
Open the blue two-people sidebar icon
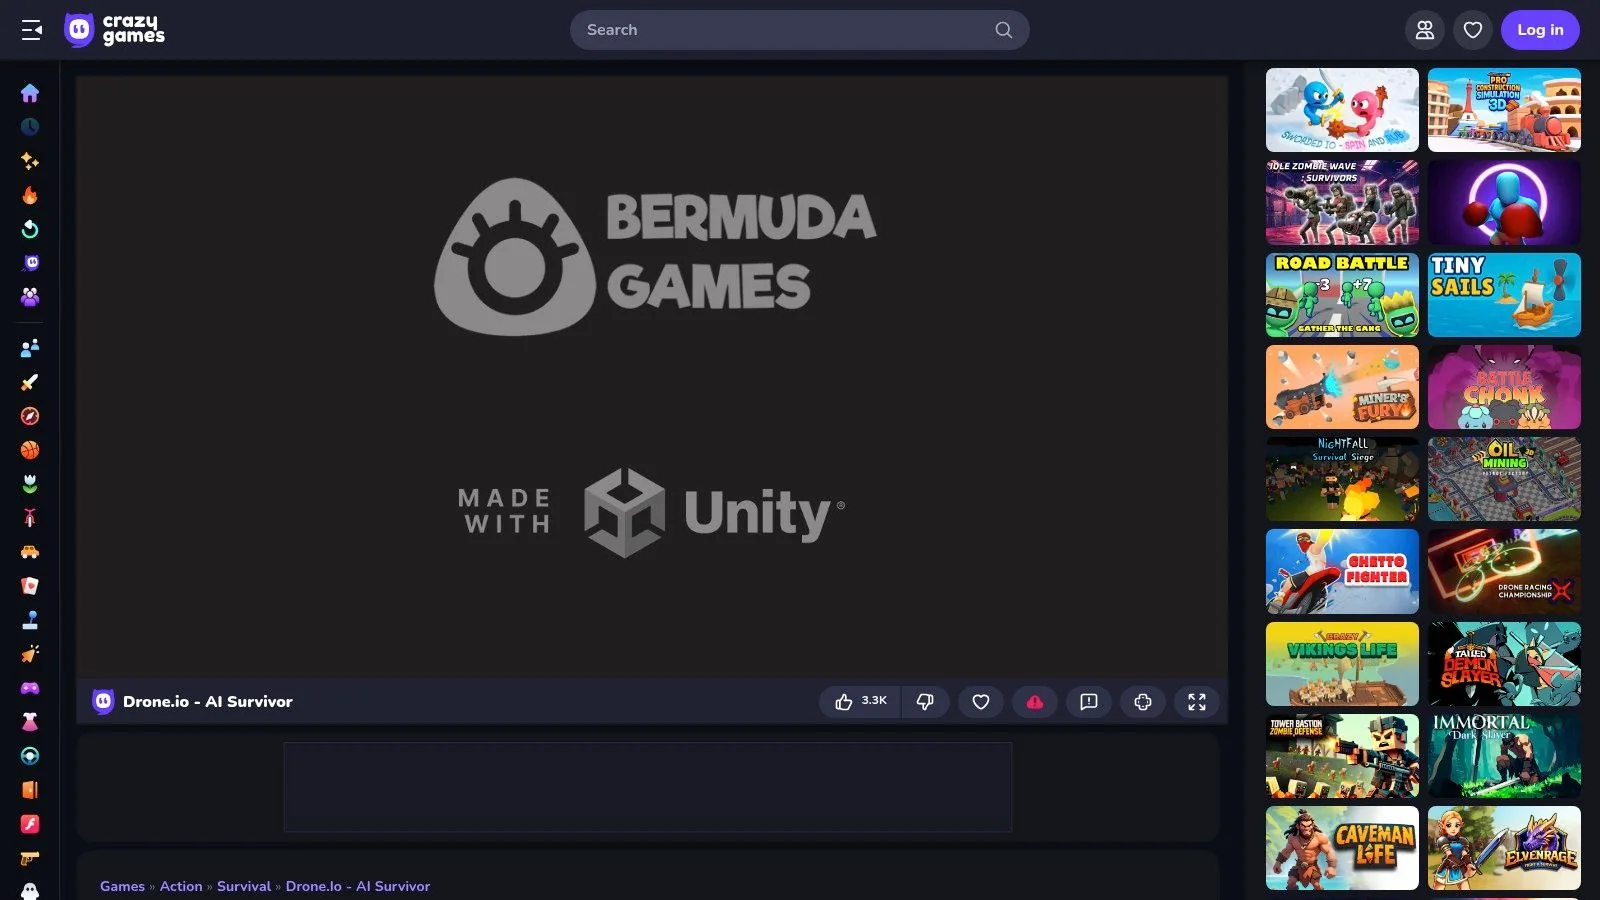coord(30,348)
